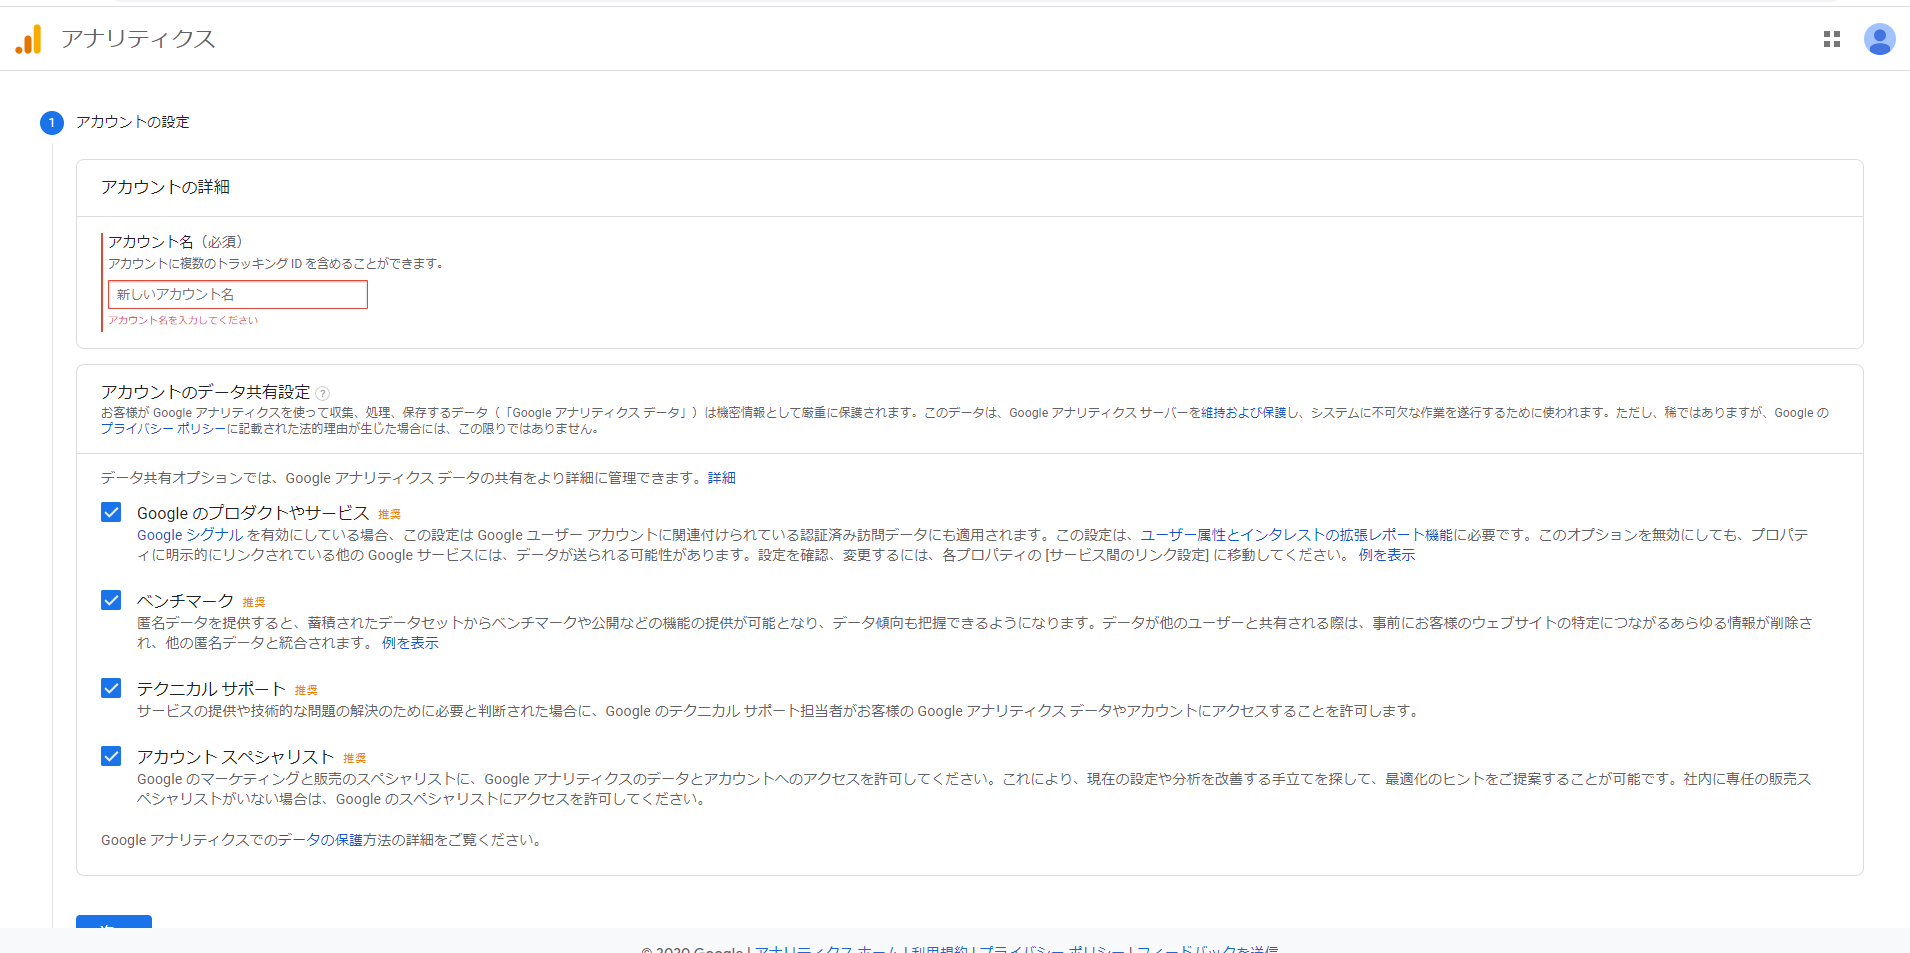Open help icon beside アカウントのデータ共有設定
This screenshot has width=1910, height=953.
(x=322, y=393)
